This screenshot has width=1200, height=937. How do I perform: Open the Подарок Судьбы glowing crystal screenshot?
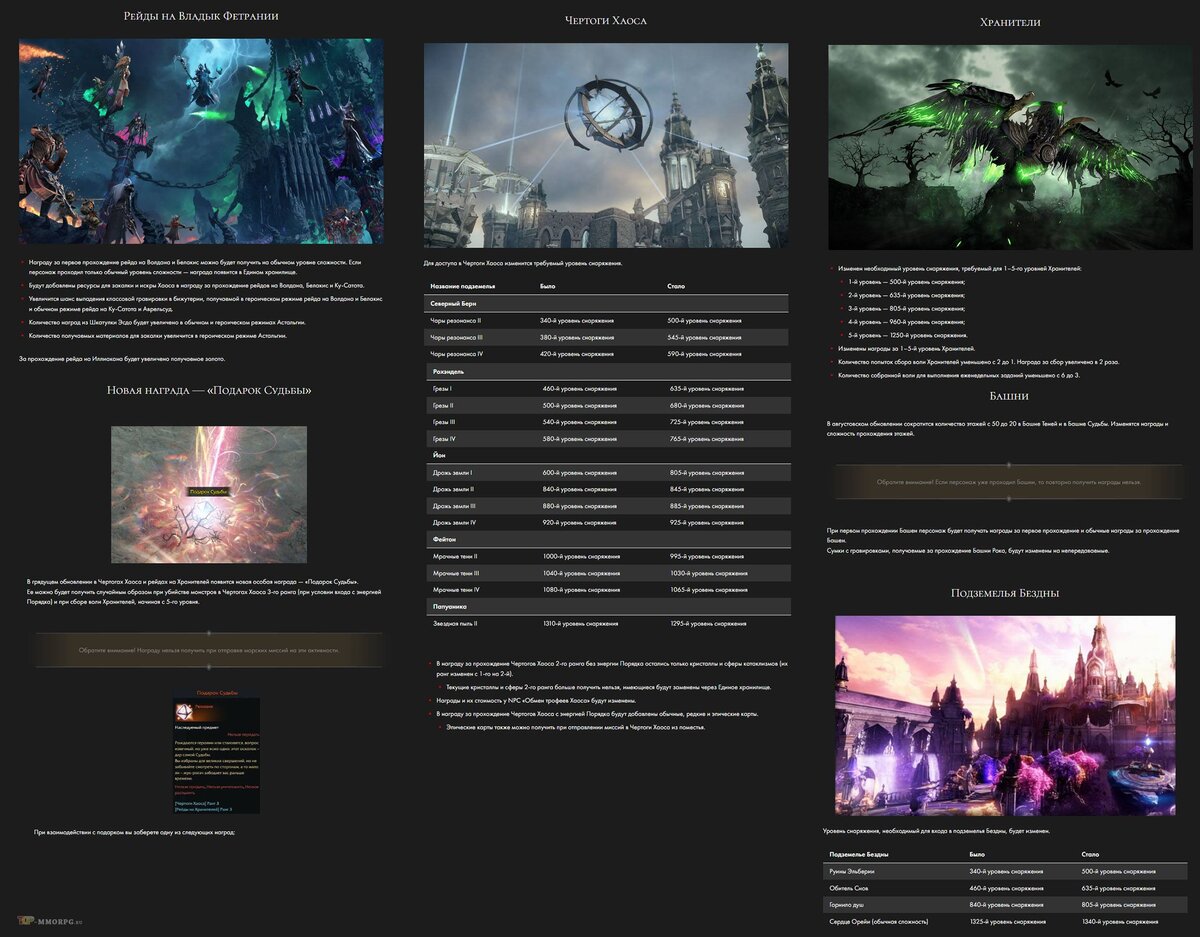point(209,494)
